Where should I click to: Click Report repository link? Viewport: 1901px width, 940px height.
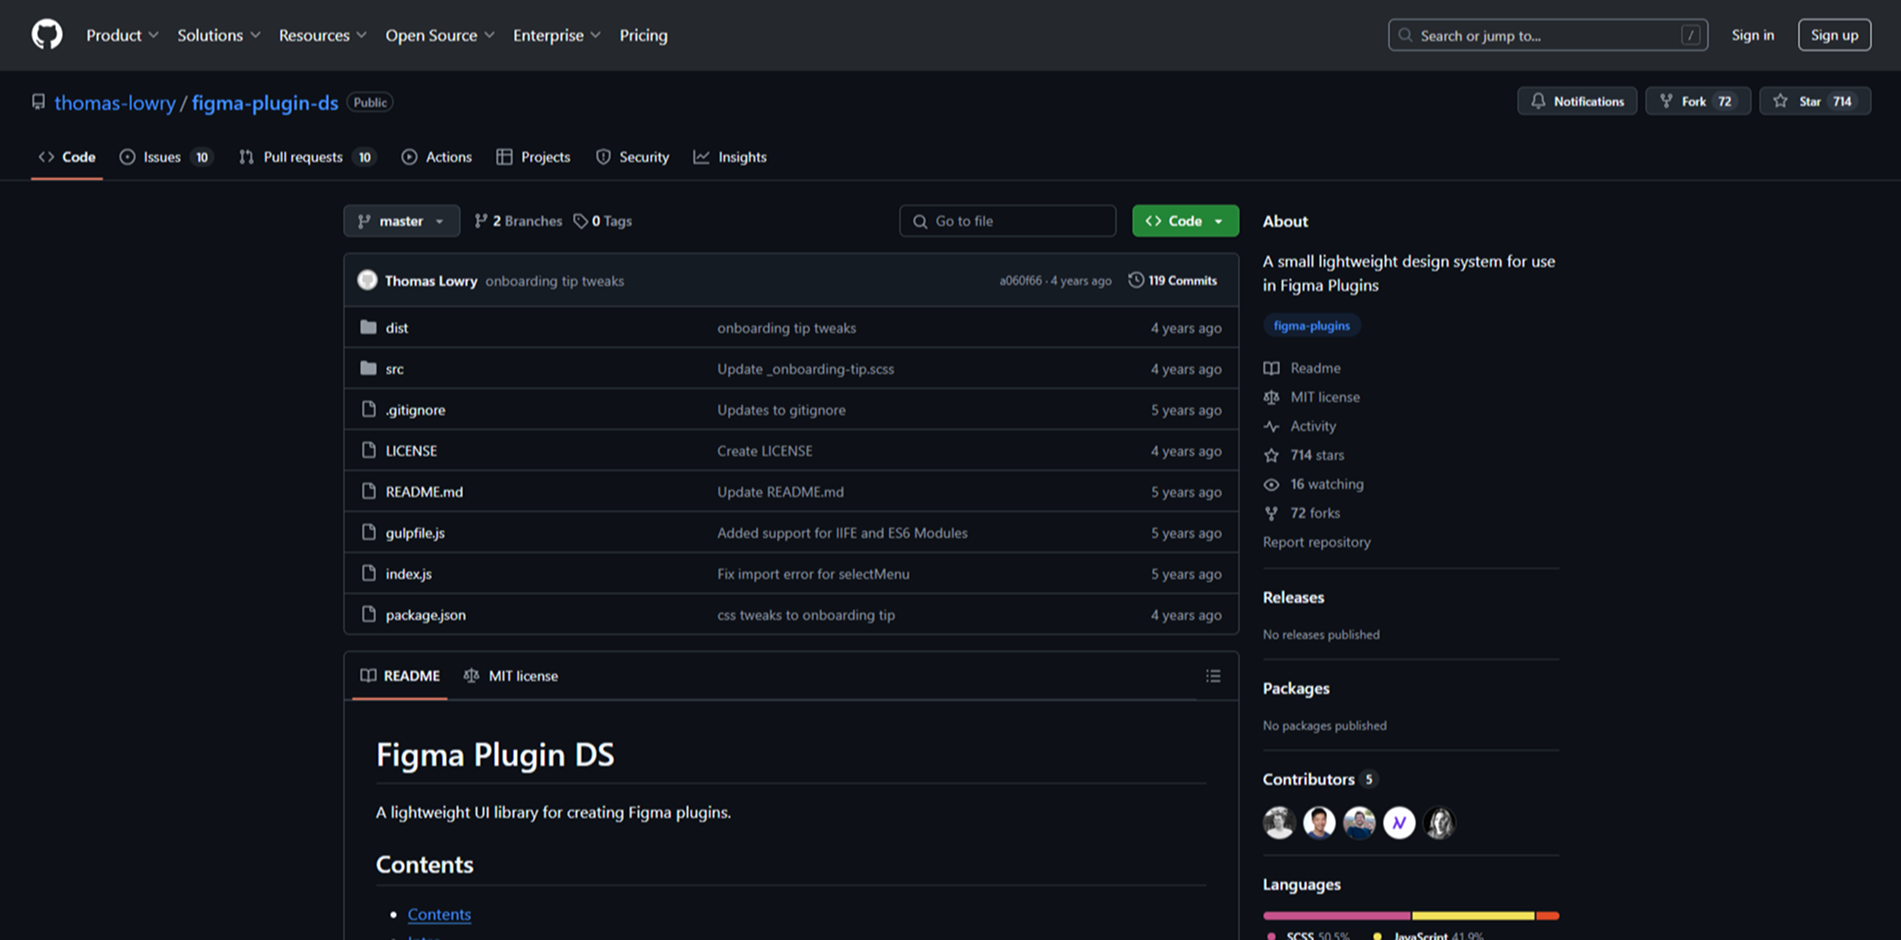coord(1316,542)
